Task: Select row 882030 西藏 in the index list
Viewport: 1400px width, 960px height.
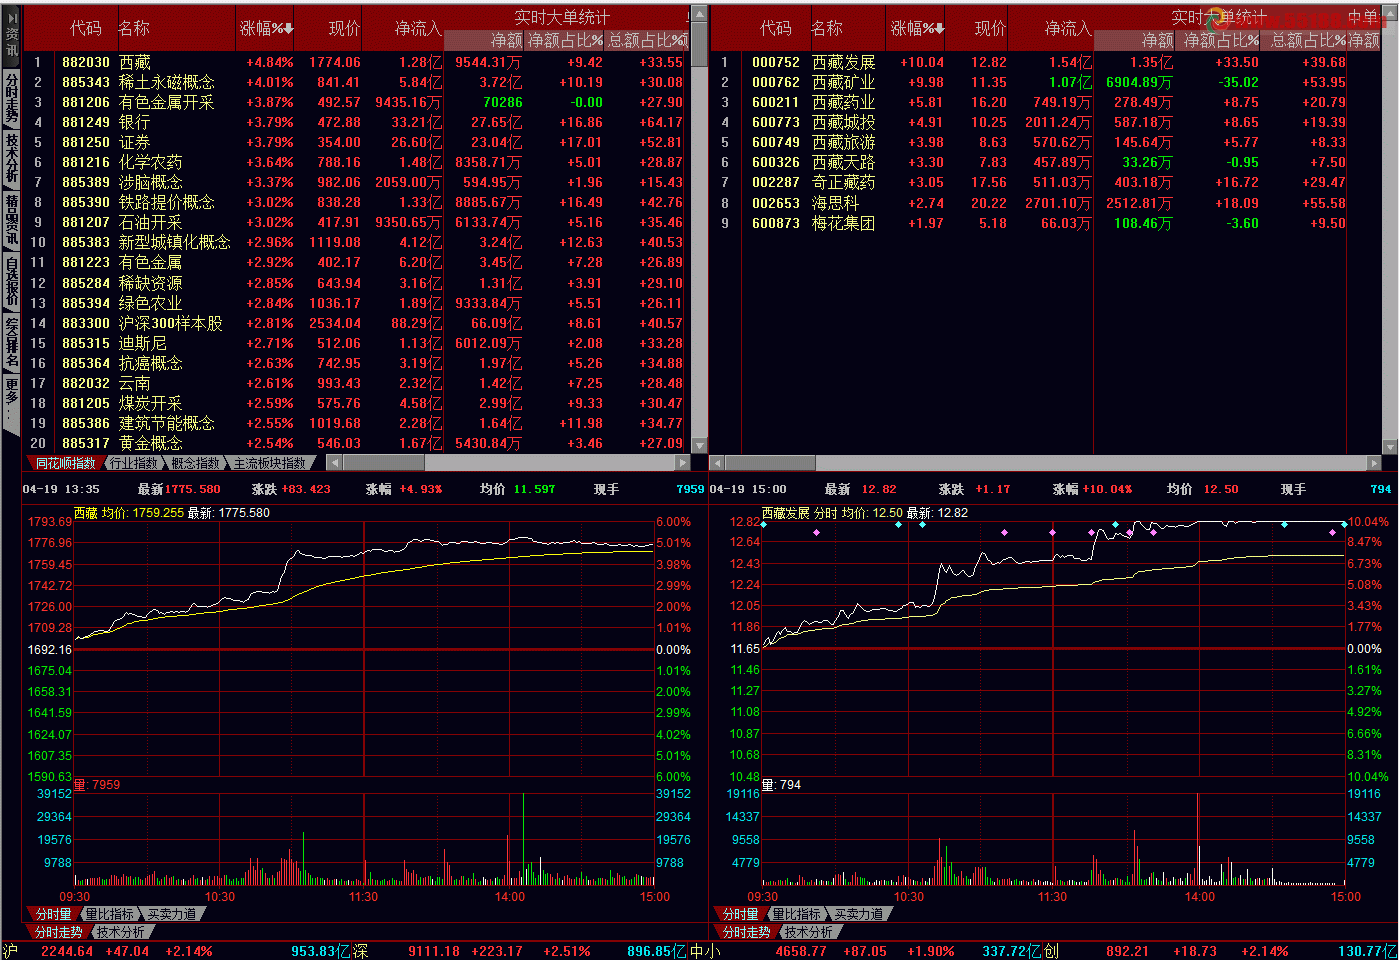Action: pos(357,62)
